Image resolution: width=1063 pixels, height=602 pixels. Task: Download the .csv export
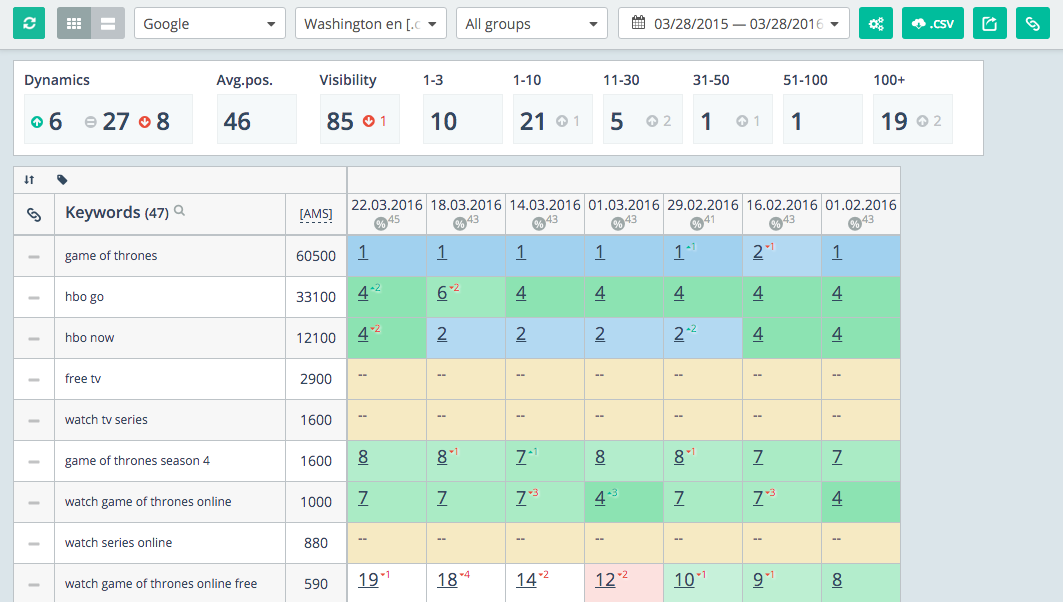pyautogui.click(x=933, y=23)
